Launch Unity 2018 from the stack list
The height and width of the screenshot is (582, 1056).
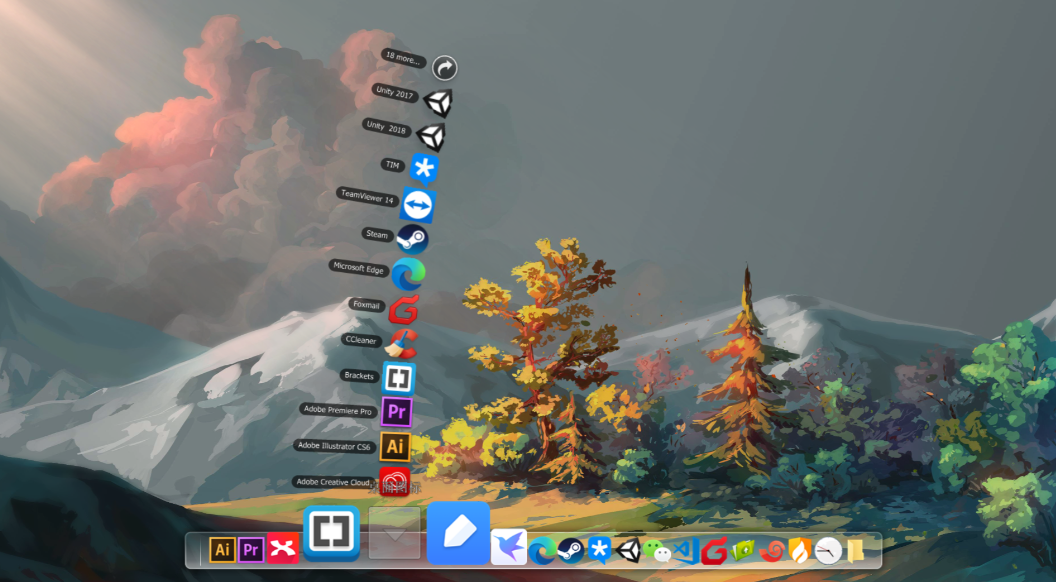point(431,137)
